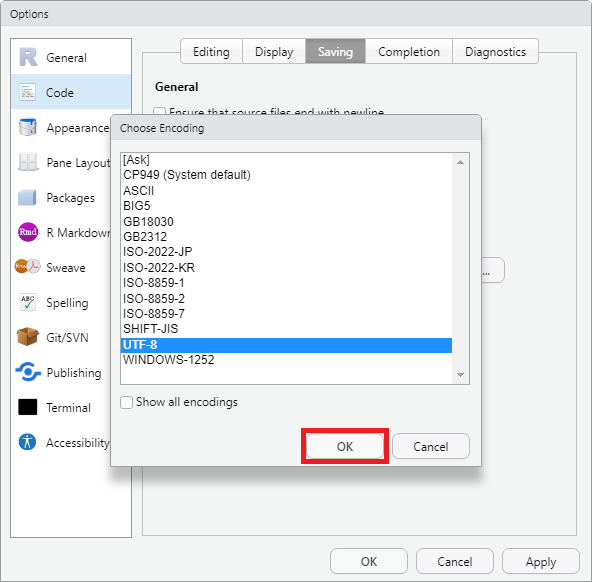Click the Terminal label in the sidebar
This screenshot has height=582, width=592.
tap(68, 408)
